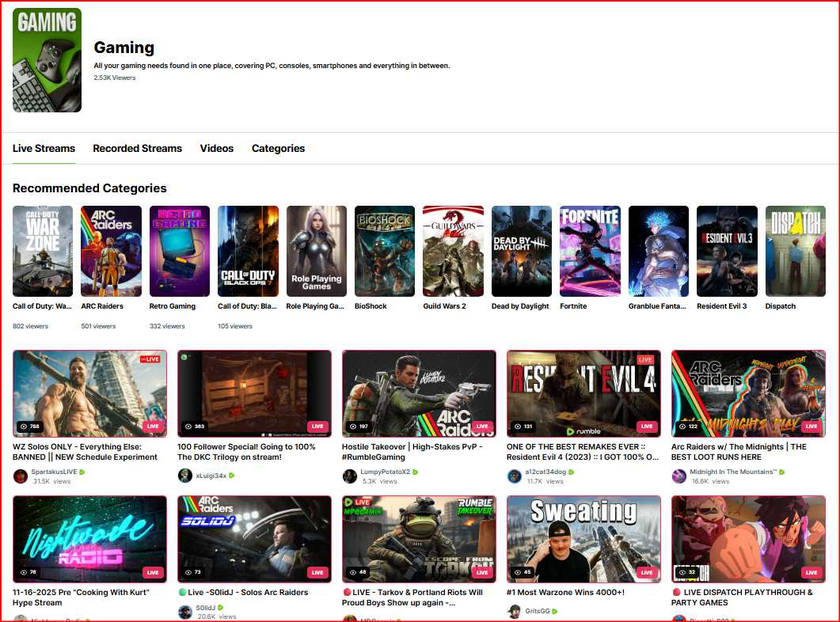Select the Categories tab
The width and height of the screenshot is (840, 622).
[x=278, y=148]
